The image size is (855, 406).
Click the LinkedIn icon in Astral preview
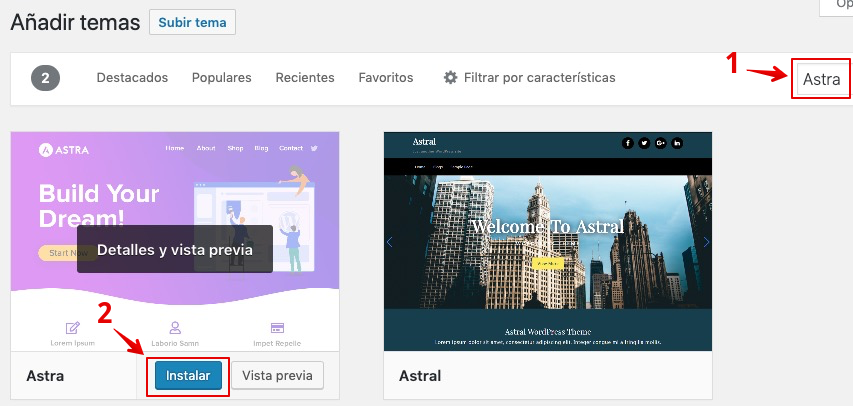677,143
